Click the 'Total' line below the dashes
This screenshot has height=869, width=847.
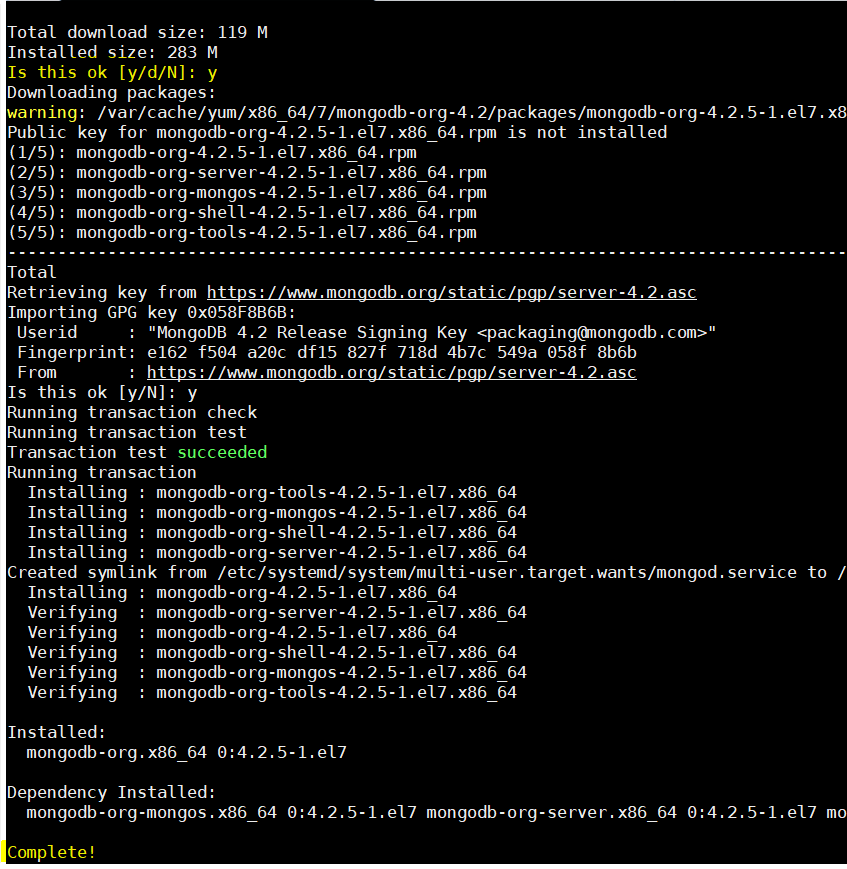click(x=32, y=272)
